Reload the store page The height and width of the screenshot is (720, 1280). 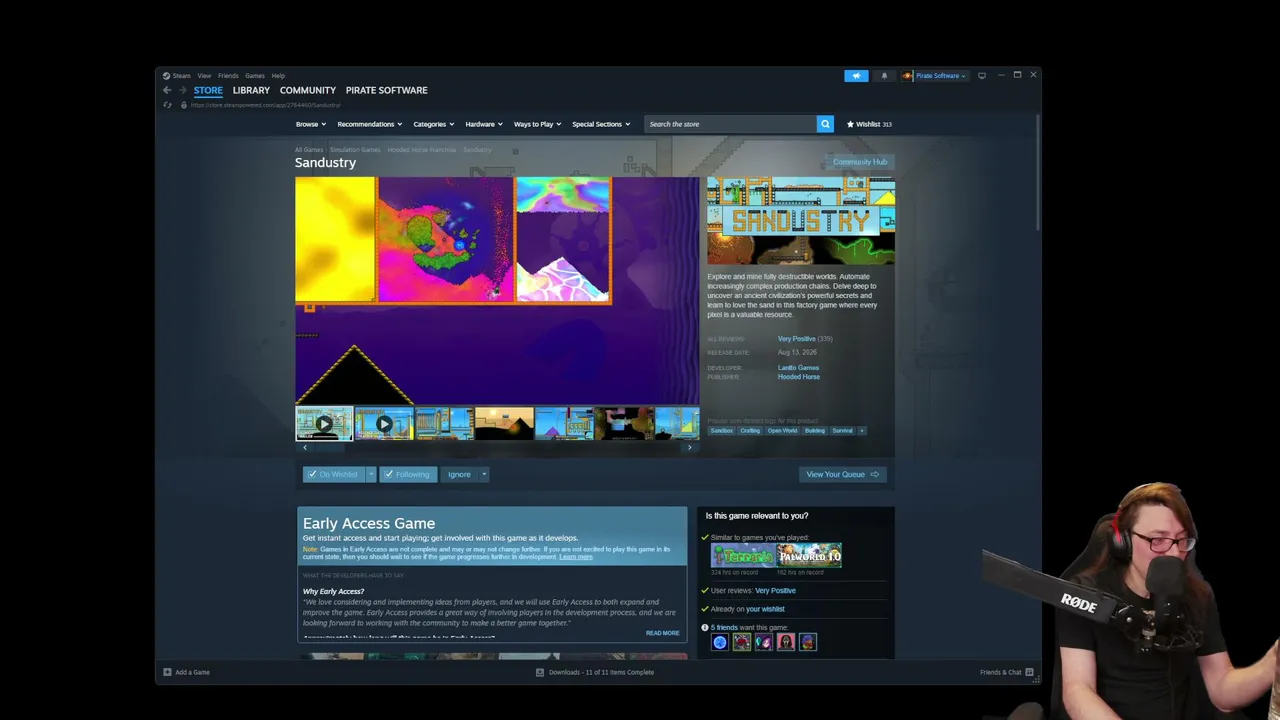(167, 105)
